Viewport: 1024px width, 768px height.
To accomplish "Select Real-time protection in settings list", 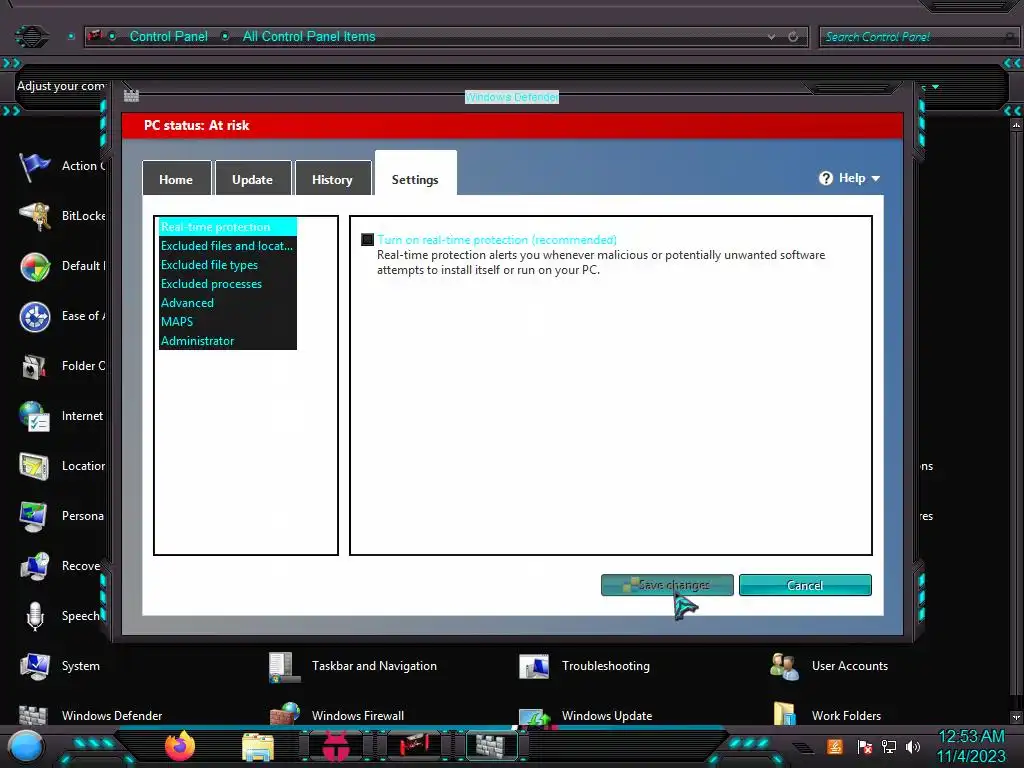I will pyautogui.click(x=227, y=227).
